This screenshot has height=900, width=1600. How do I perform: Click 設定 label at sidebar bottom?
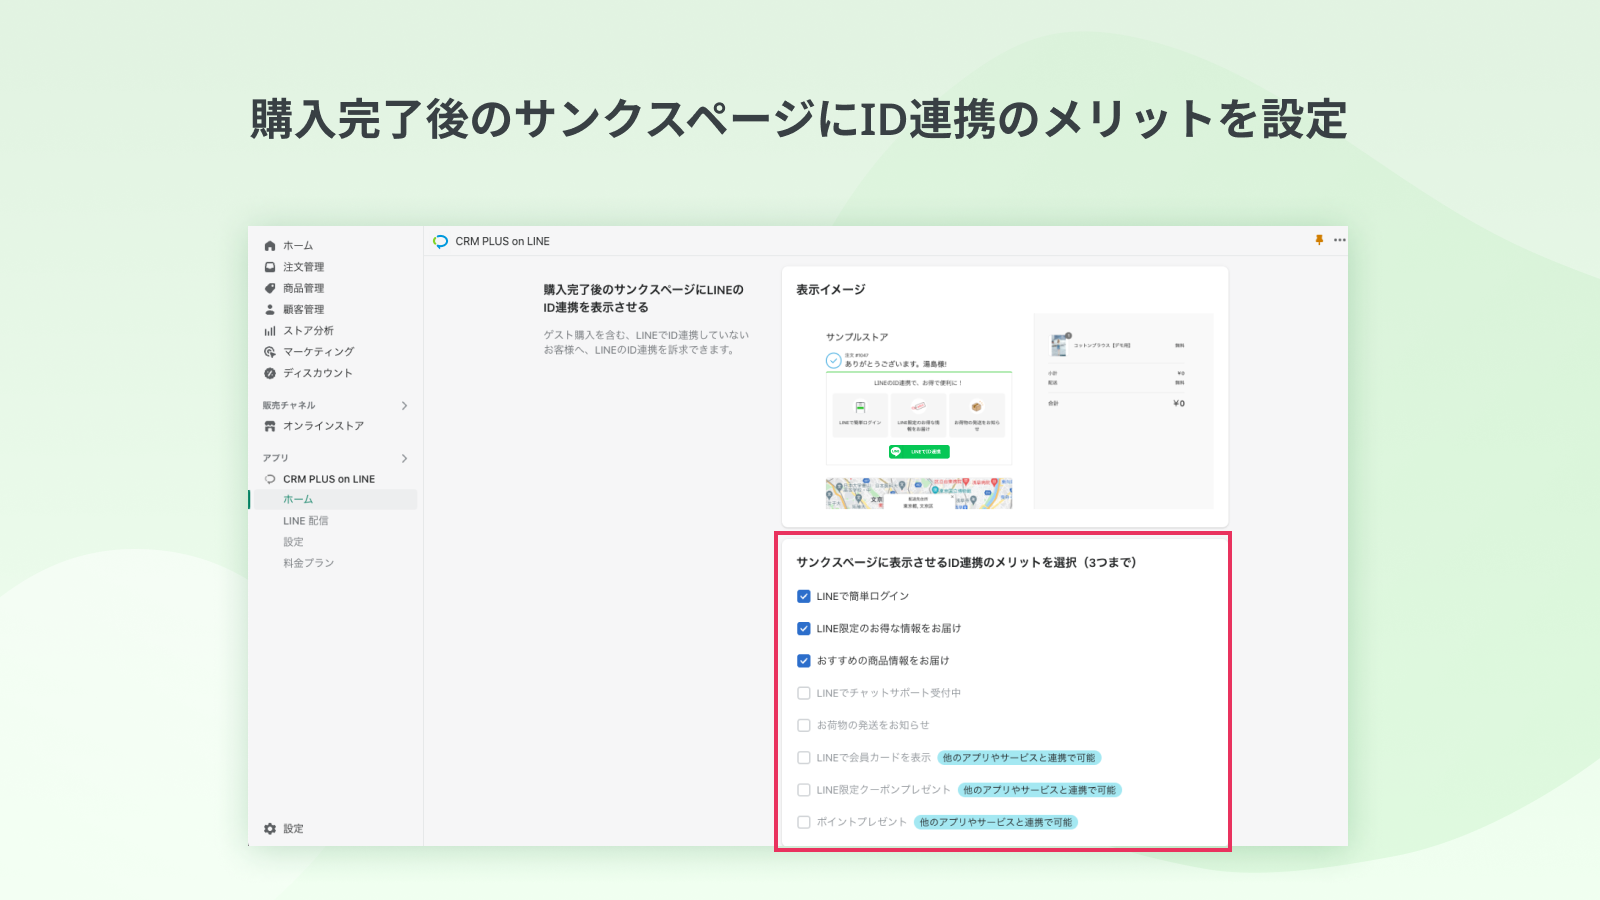click(293, 829)
